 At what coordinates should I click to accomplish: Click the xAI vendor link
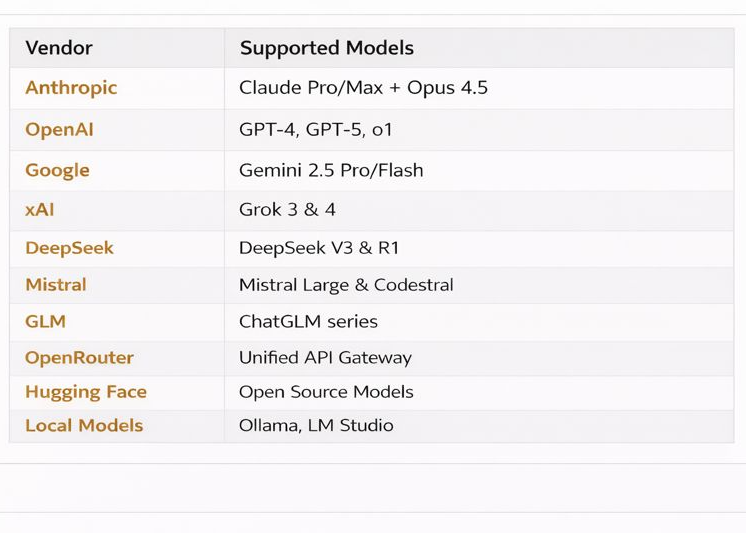click(x=40, y=210)
